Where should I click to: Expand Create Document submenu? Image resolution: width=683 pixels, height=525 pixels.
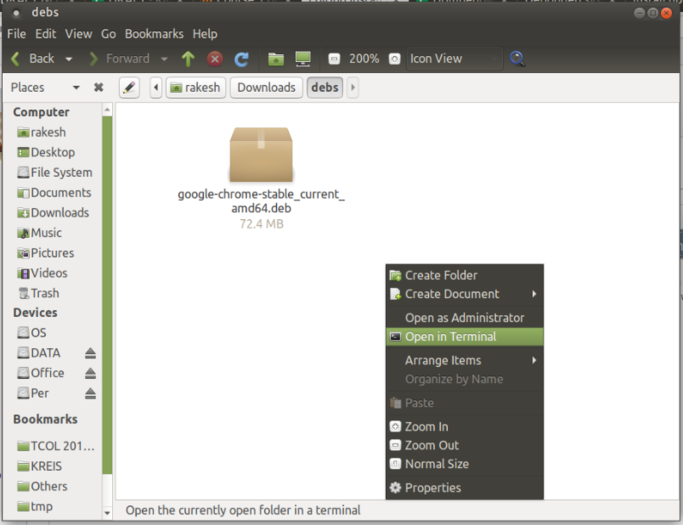point(465,294)
